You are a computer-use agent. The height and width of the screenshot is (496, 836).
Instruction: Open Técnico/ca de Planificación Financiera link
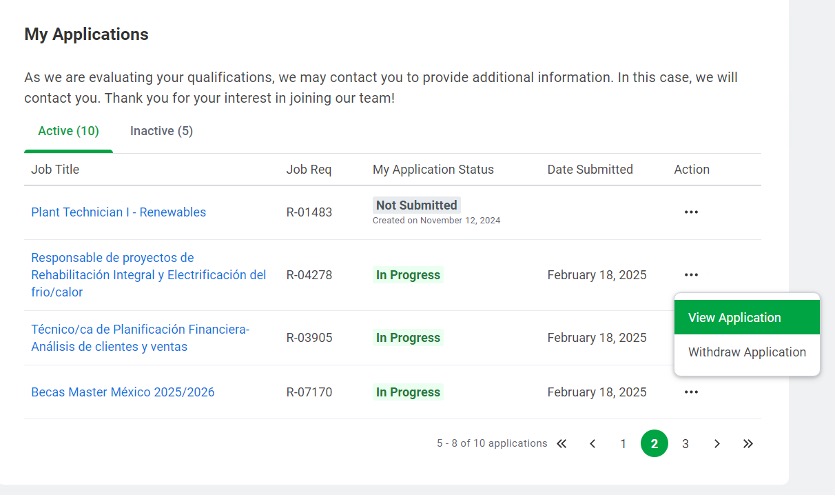140,338
